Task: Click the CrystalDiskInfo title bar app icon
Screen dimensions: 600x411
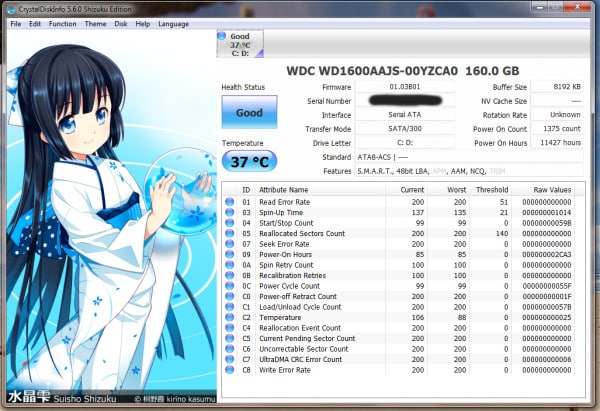Action: [x=10, y=7]
